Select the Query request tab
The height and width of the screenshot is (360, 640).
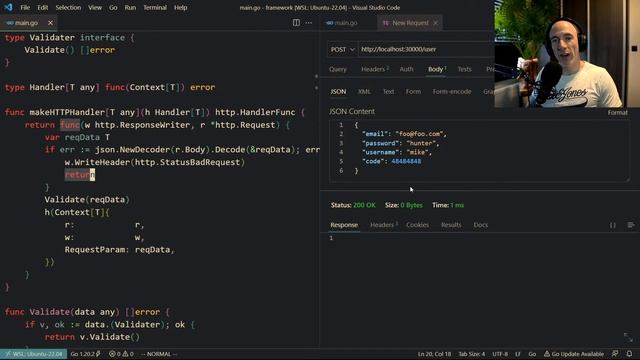click(338, 69)
